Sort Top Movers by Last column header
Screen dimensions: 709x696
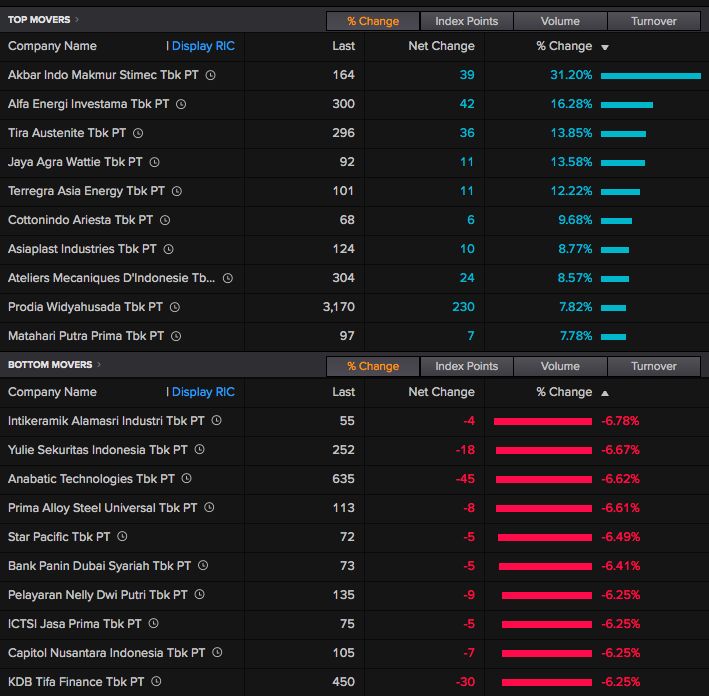point(344,46)
